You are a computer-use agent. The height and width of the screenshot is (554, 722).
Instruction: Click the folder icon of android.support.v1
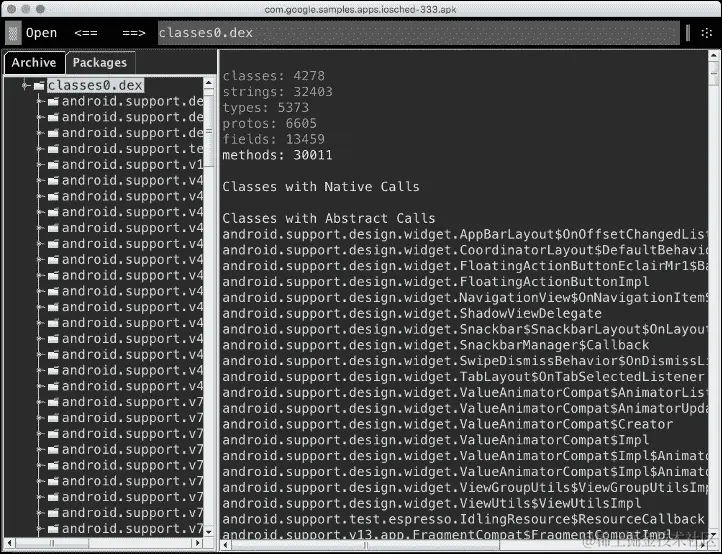53,164
